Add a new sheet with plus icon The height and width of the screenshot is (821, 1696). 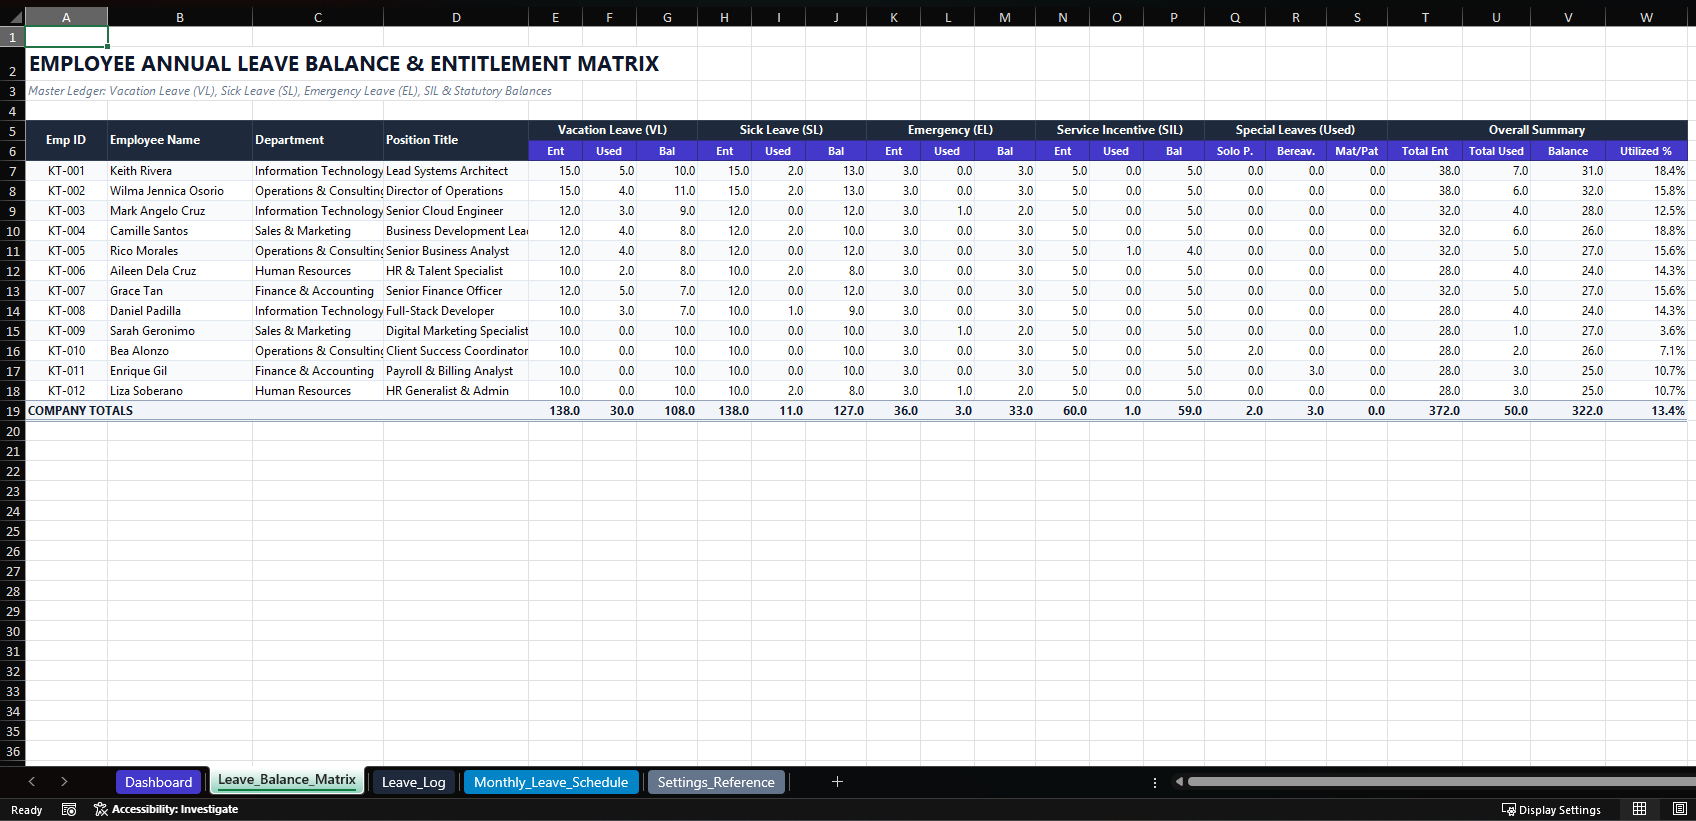click(837, 782)
